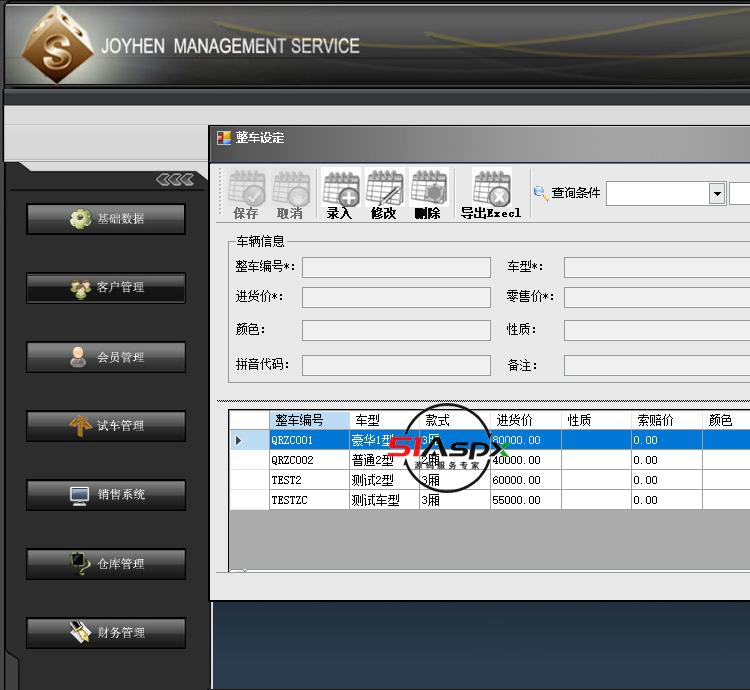This screenshot has height=690, width=750.
Task: Click the 进货价 input field
Action: tap(396, 297)
